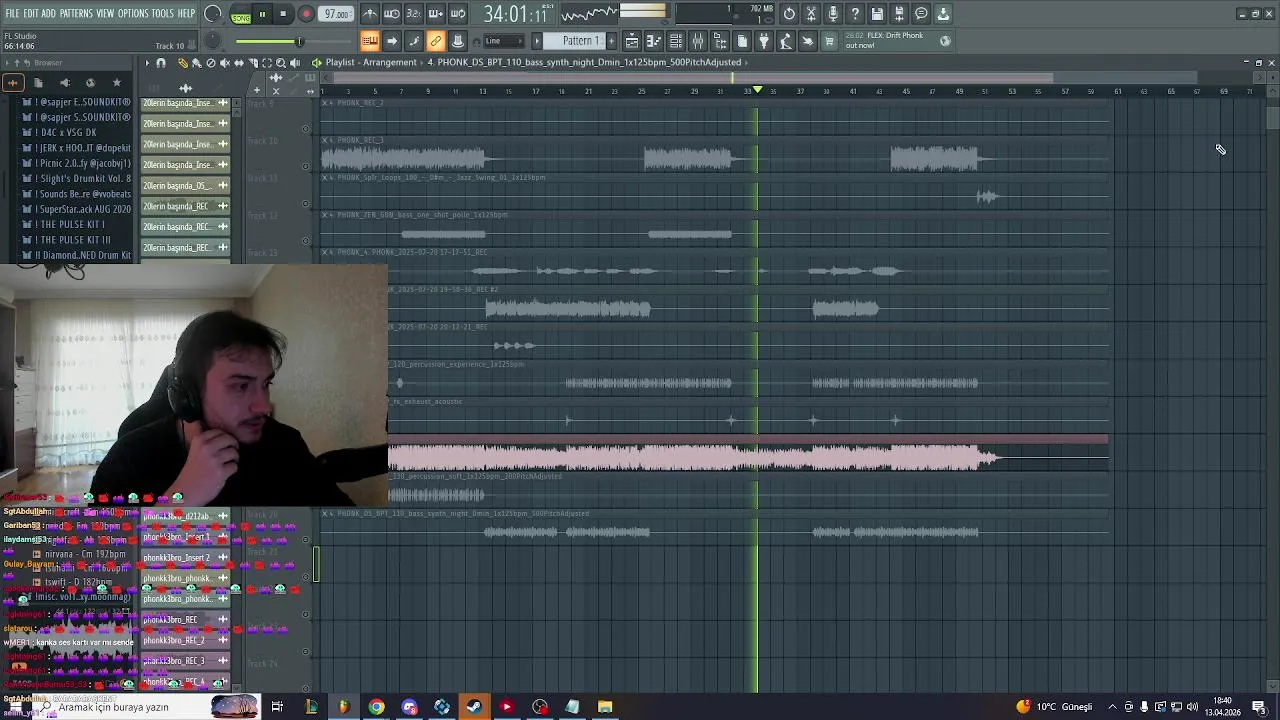Switch to the browser starred favorites tab

(x=116, y=83)
